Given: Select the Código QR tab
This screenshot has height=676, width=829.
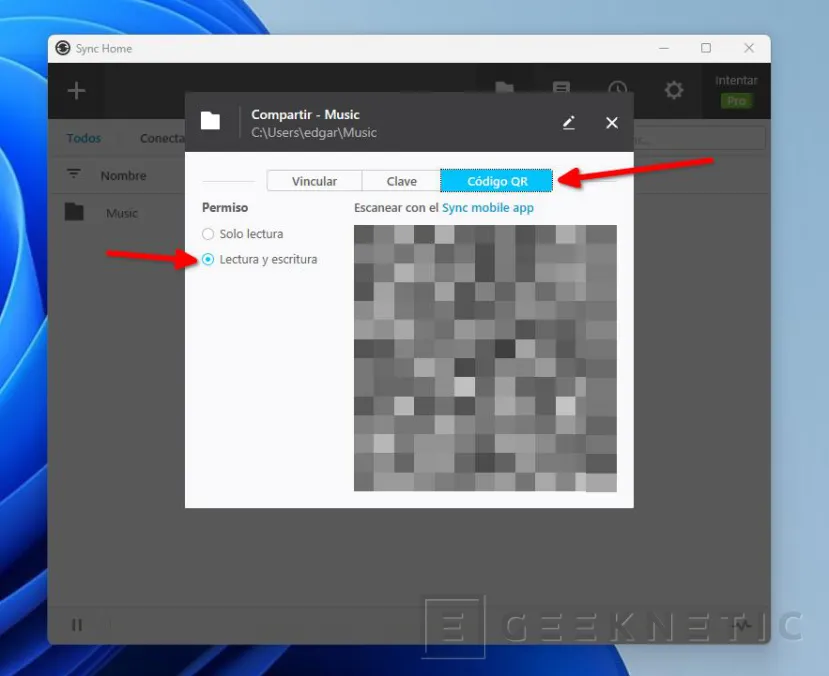Looking at the screenshot, I should (496, 181).
